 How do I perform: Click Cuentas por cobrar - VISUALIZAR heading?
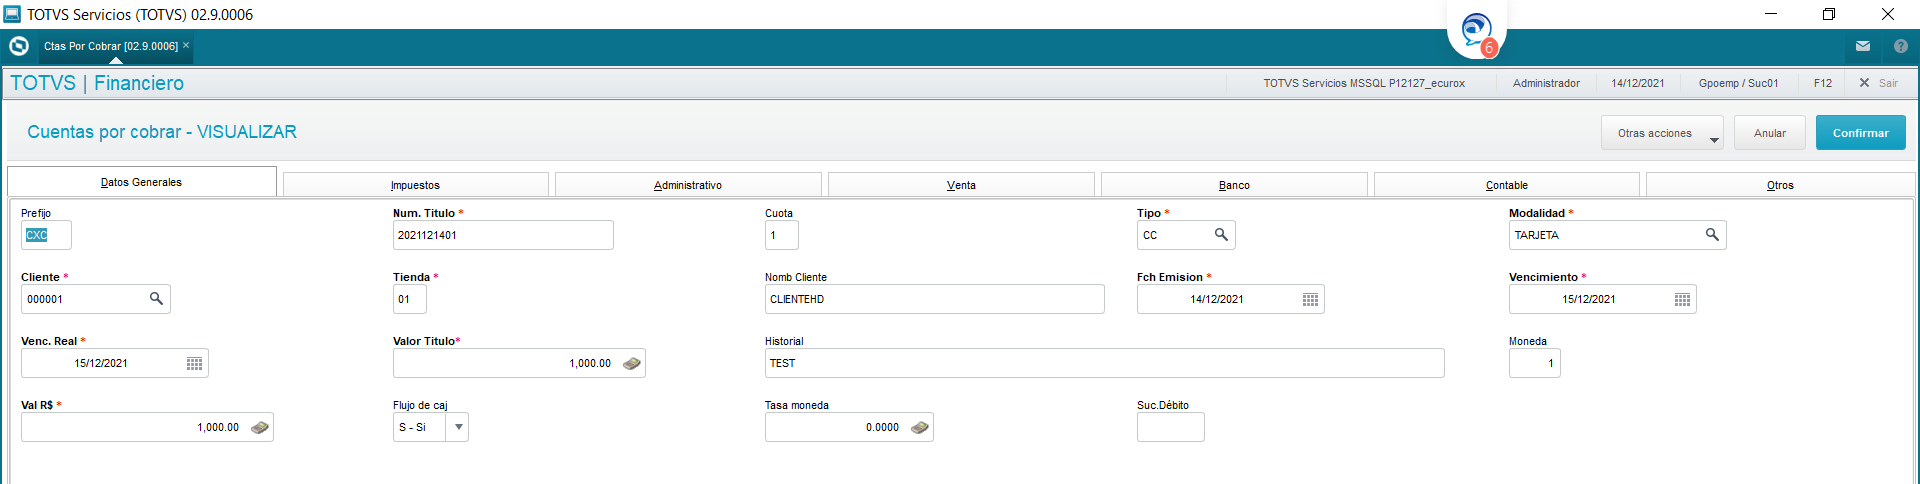[162, 132]
